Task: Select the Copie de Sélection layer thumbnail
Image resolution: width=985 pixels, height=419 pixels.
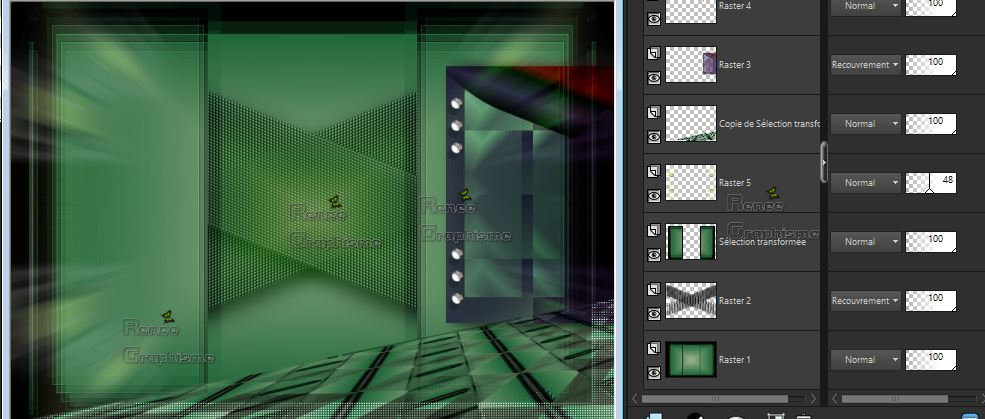Action: [x=690, y=123]
